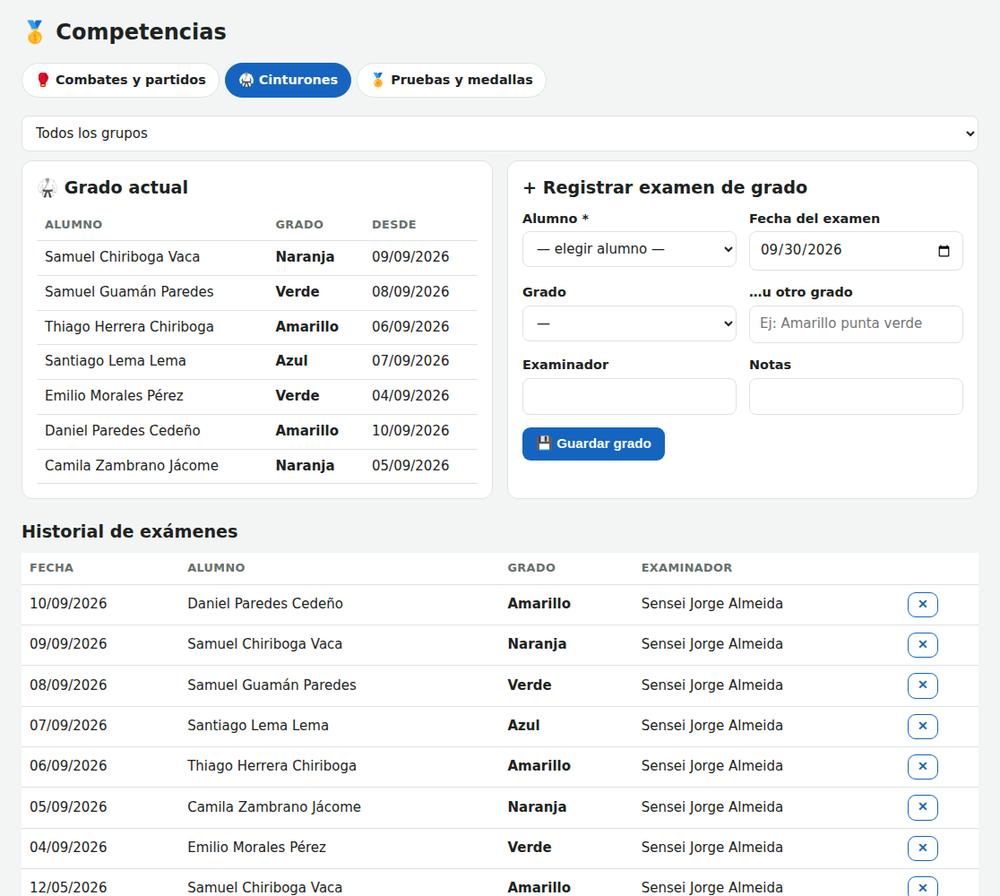1000x896 pixels.
Task: Click the Historial de exámenes heading
Action: tap(129, 531)
